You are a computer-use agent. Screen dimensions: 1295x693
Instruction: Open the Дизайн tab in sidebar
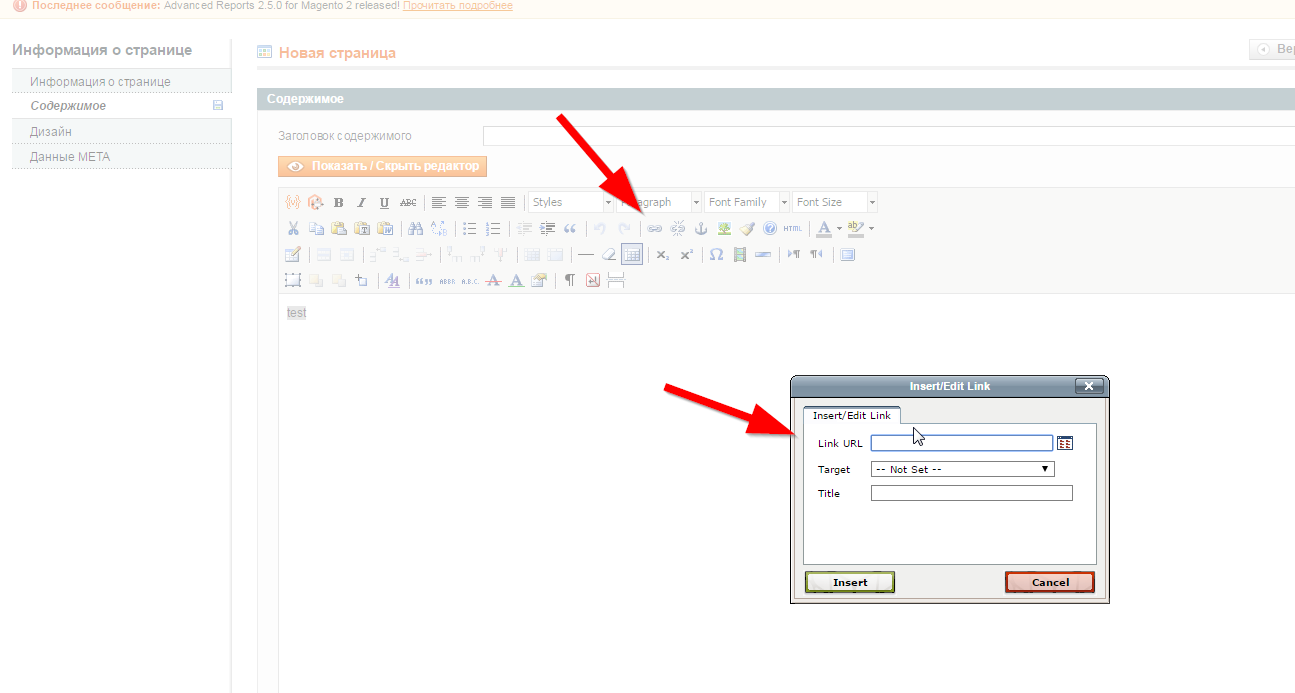pos(51,132)
